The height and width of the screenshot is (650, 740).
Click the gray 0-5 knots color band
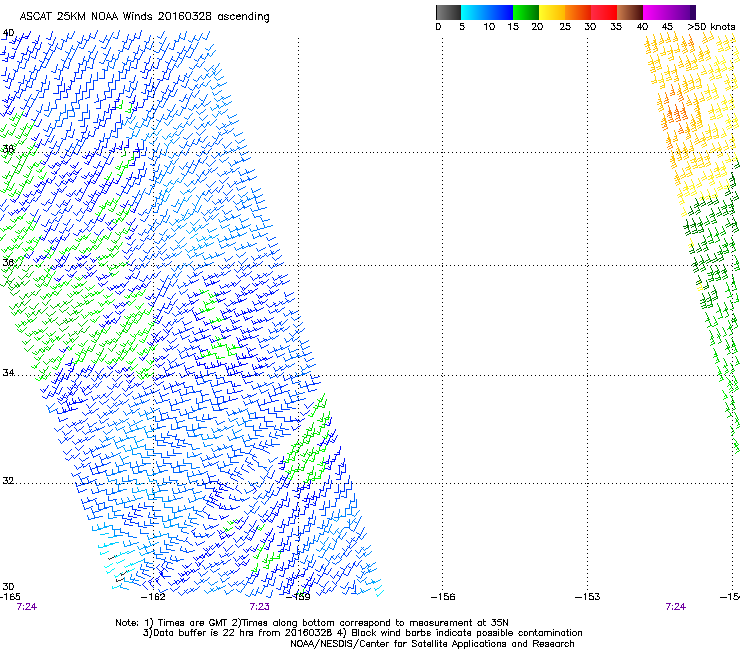coord(448,12)
